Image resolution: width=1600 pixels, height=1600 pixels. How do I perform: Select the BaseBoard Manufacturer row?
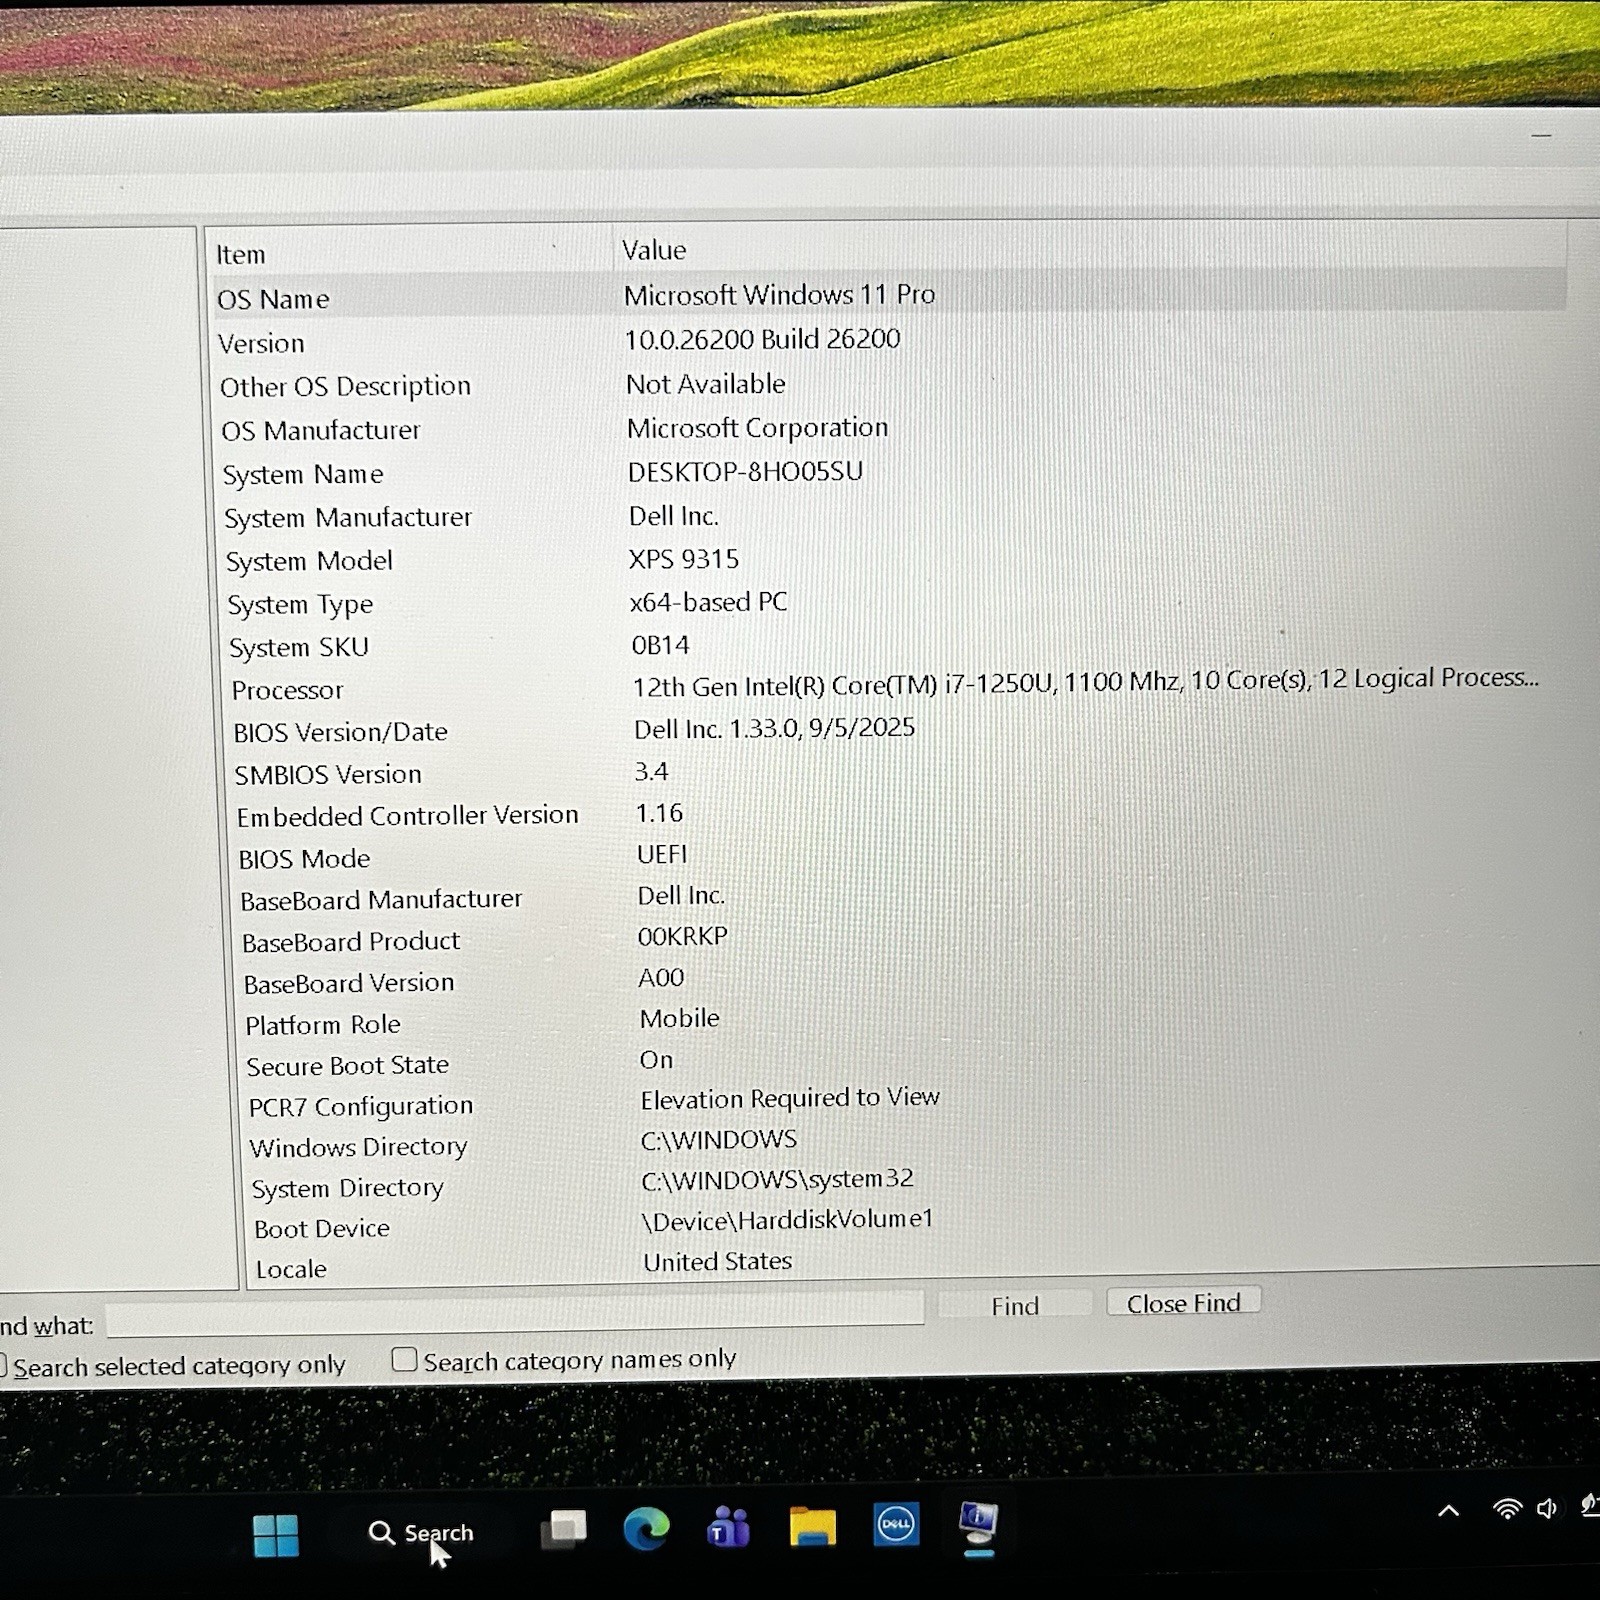890,899
